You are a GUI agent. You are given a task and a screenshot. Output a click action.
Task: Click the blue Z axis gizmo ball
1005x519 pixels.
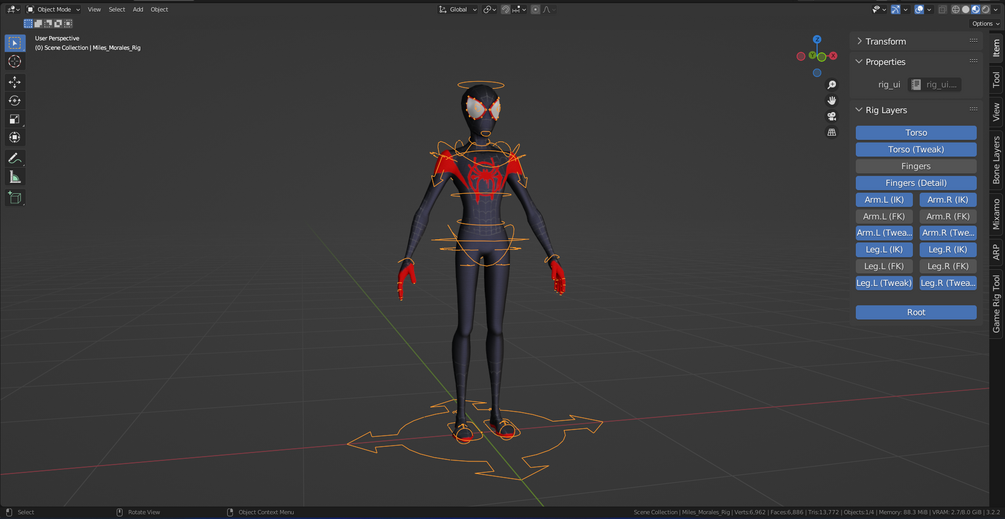click(x=817, y=40)
